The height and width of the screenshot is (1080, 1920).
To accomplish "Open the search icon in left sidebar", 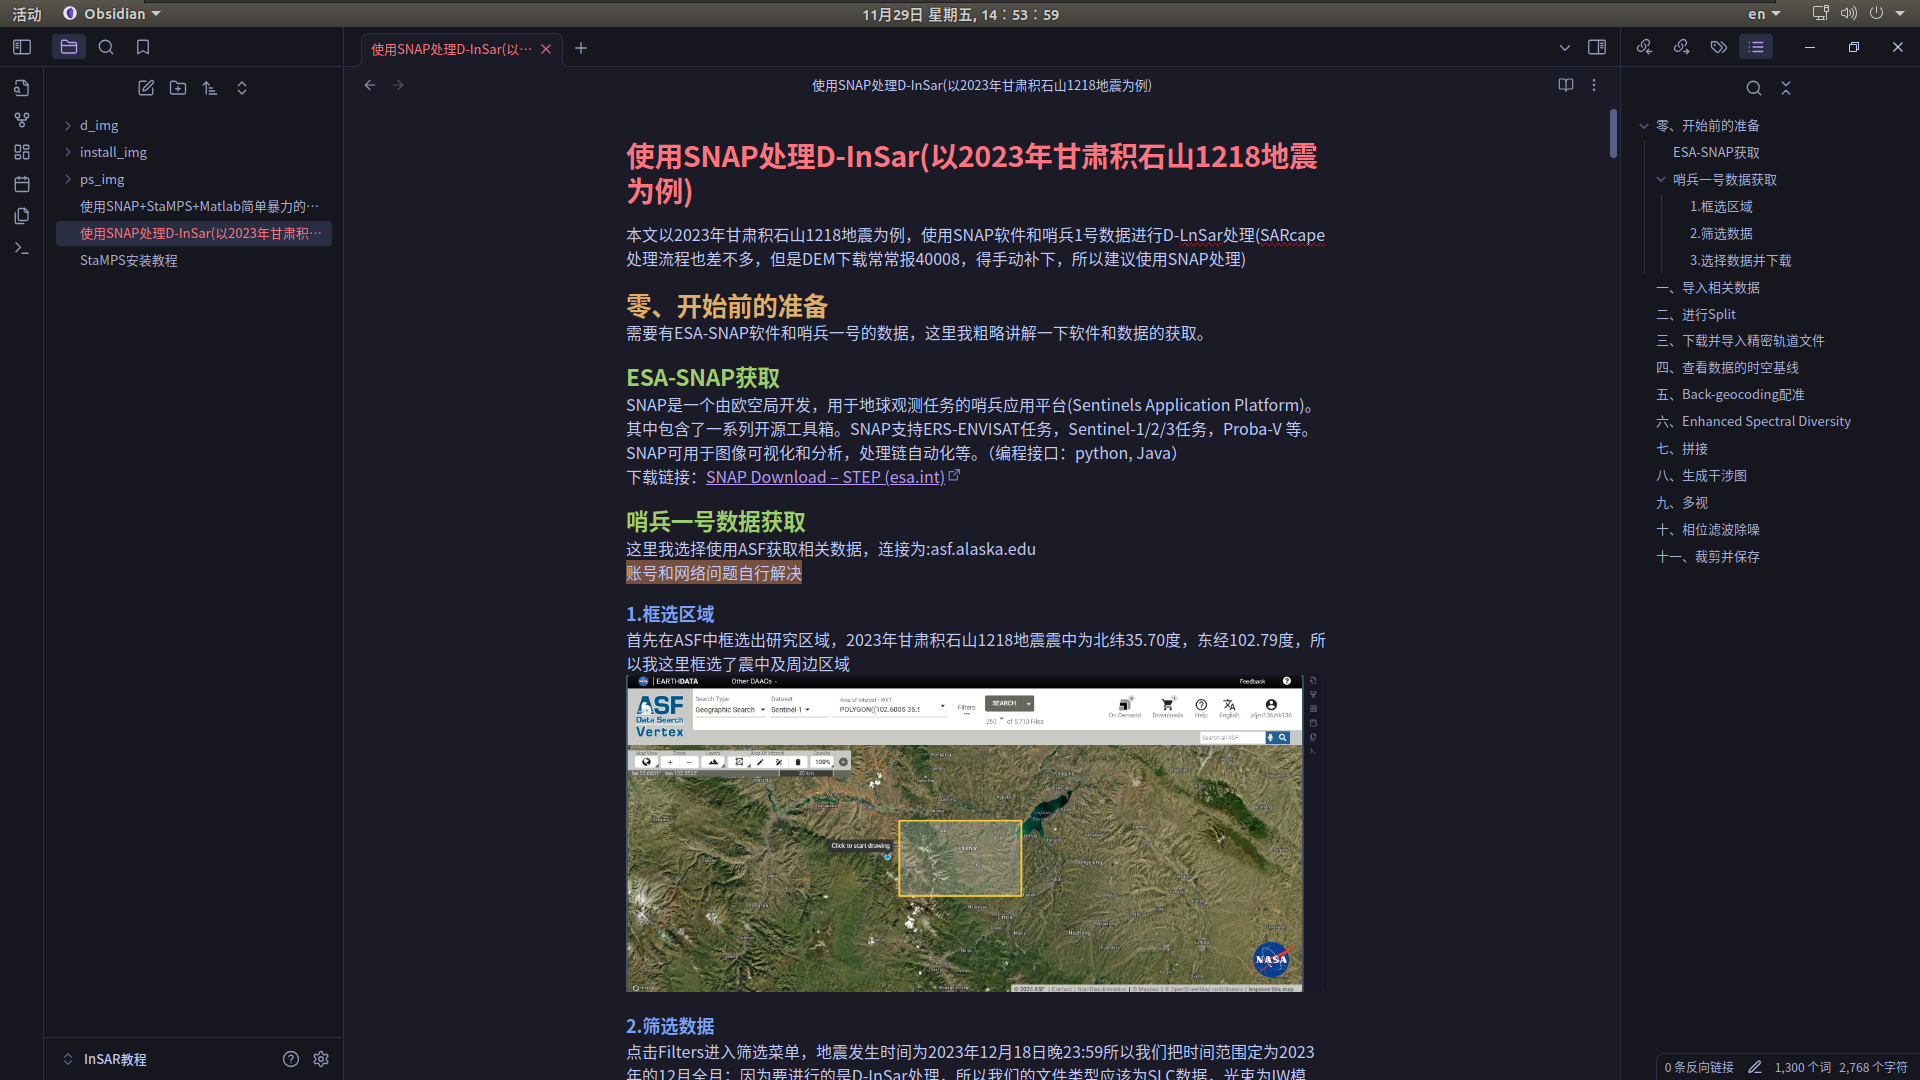I will pos(106,47).
